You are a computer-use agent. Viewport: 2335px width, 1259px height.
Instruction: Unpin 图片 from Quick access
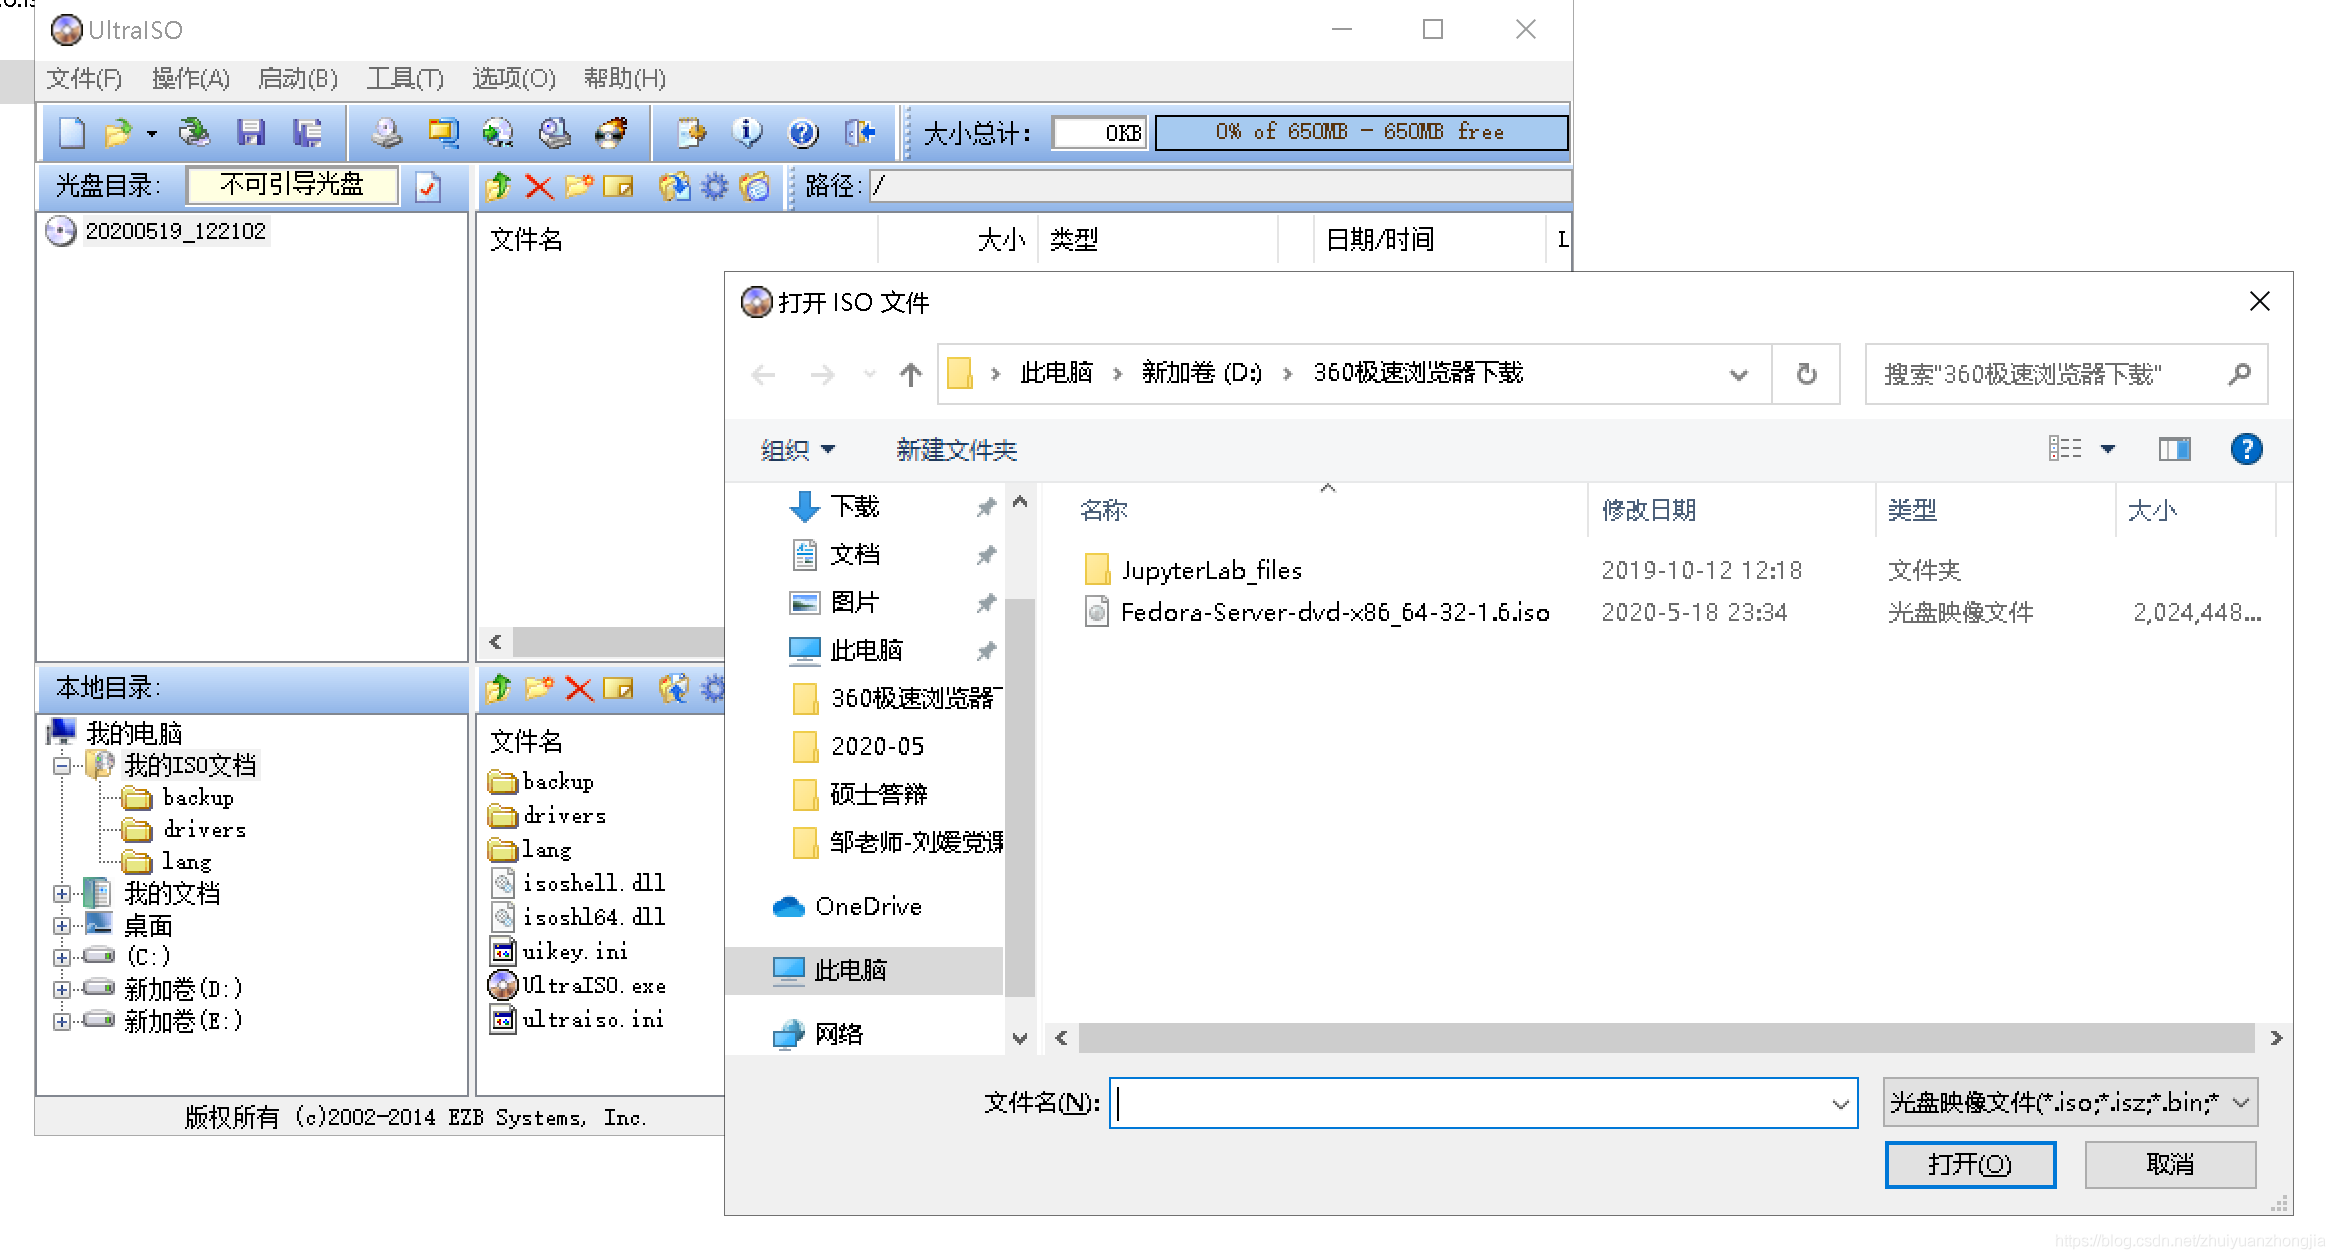(x=986, y=602)
